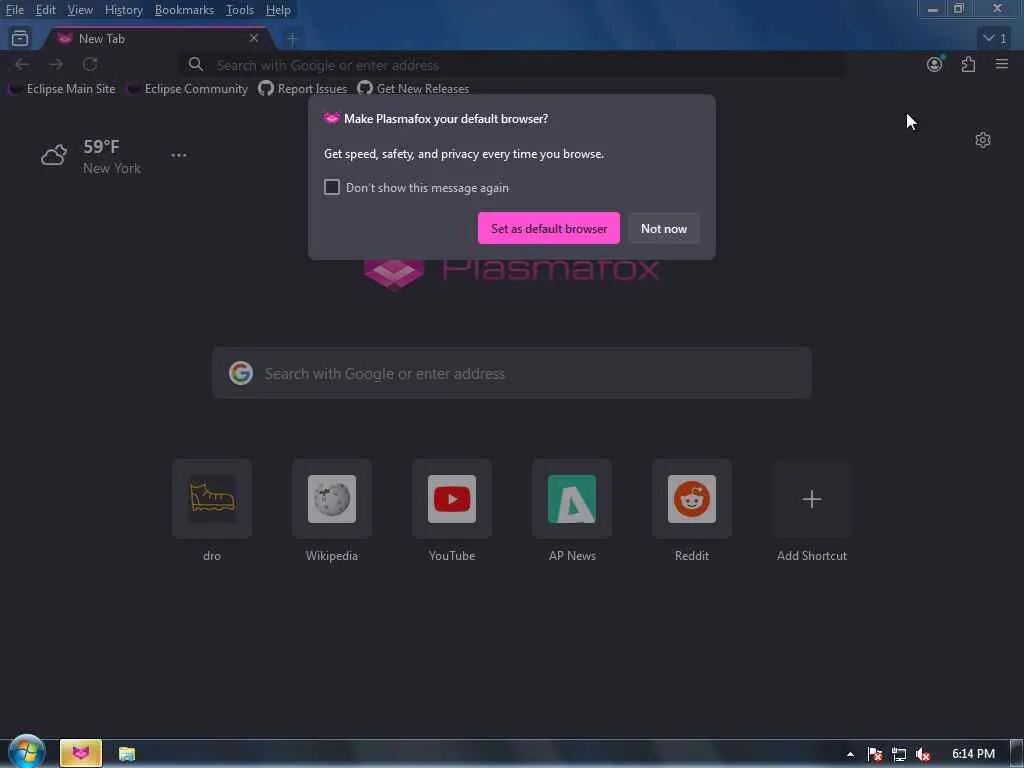The image size is (1024, 768).
Task: Go back using the back arrow
Action: click(22, 64)
